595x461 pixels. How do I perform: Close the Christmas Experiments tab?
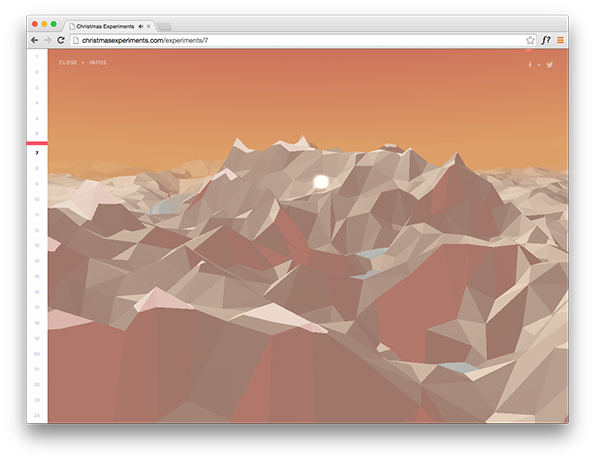coord(149,26)
